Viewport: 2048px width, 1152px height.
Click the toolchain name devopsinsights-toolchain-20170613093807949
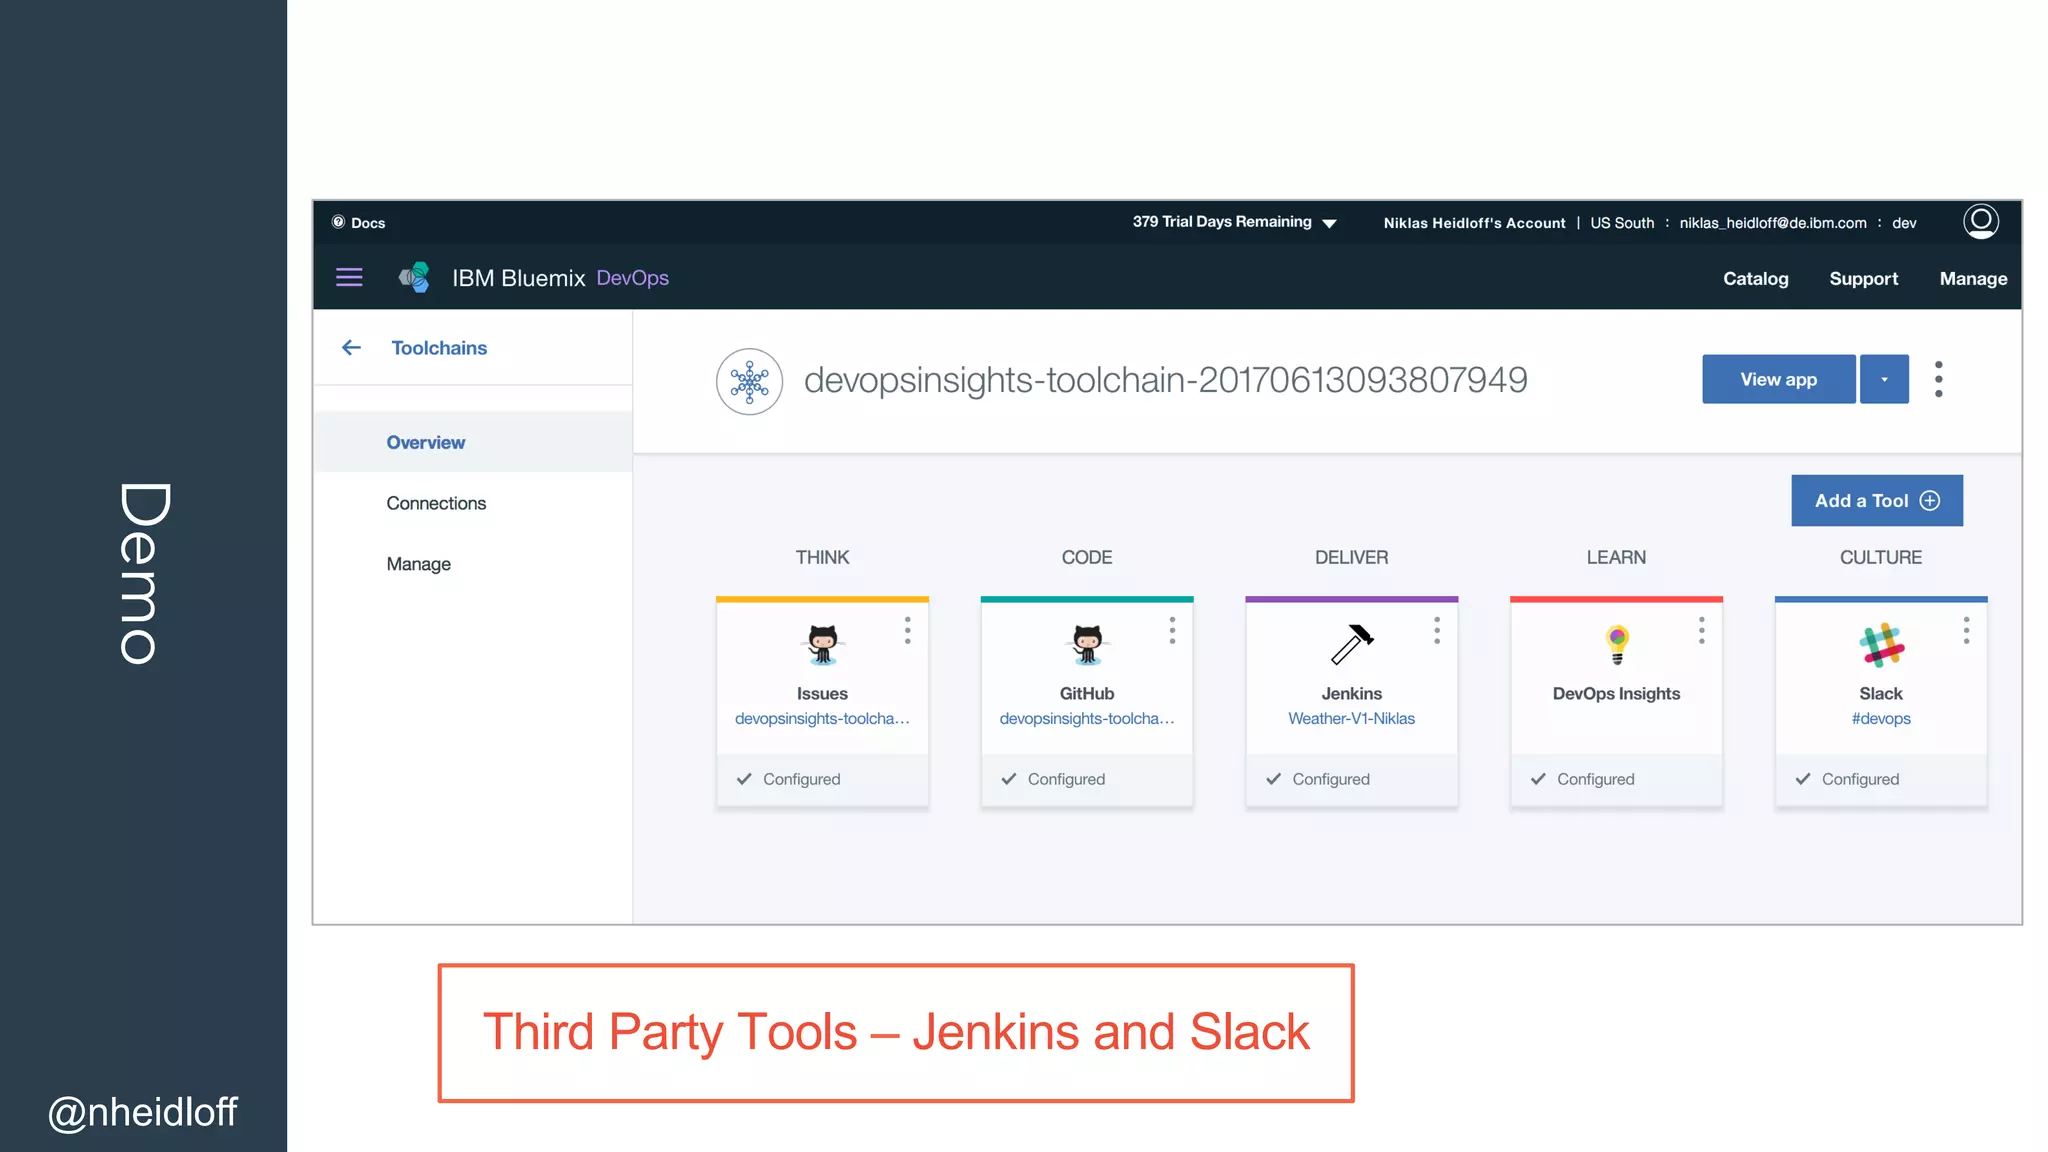point(1166,380)
